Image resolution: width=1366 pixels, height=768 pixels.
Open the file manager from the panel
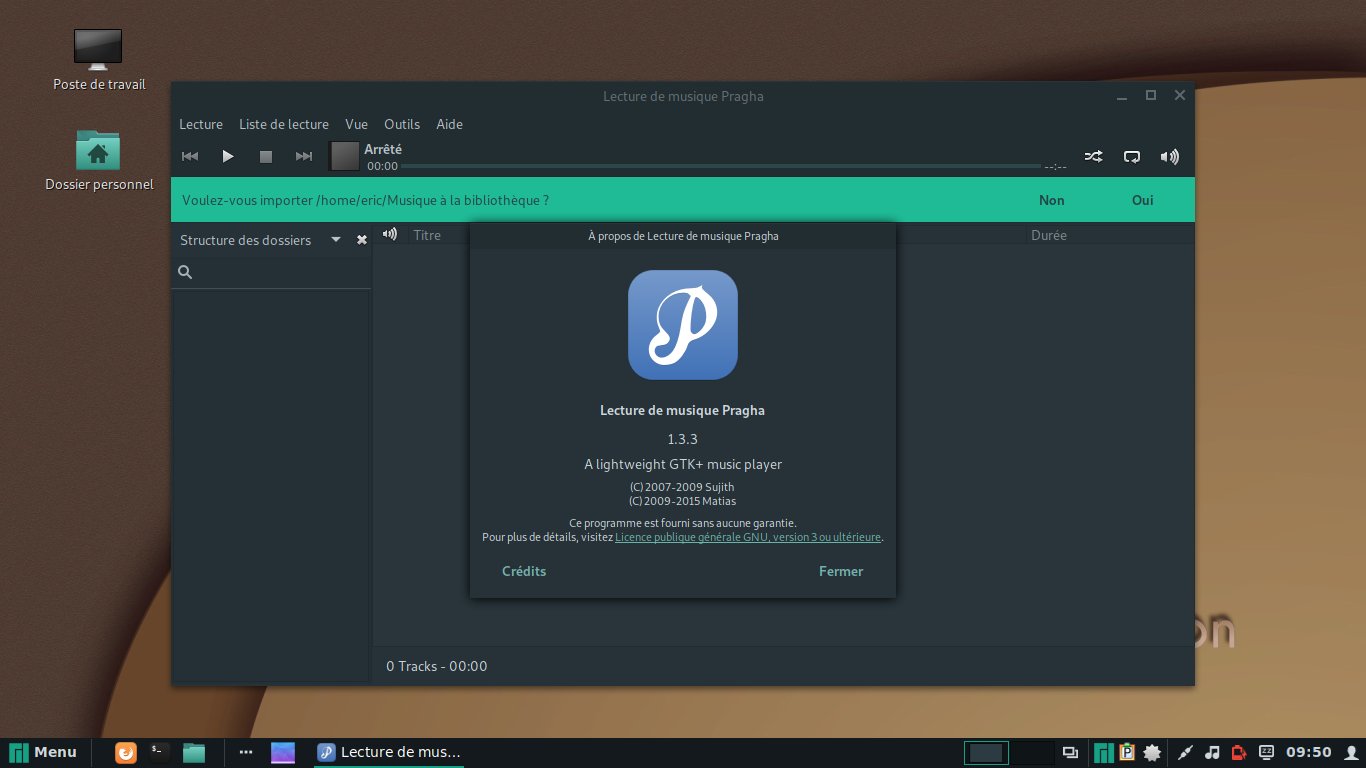click(193, 752)
